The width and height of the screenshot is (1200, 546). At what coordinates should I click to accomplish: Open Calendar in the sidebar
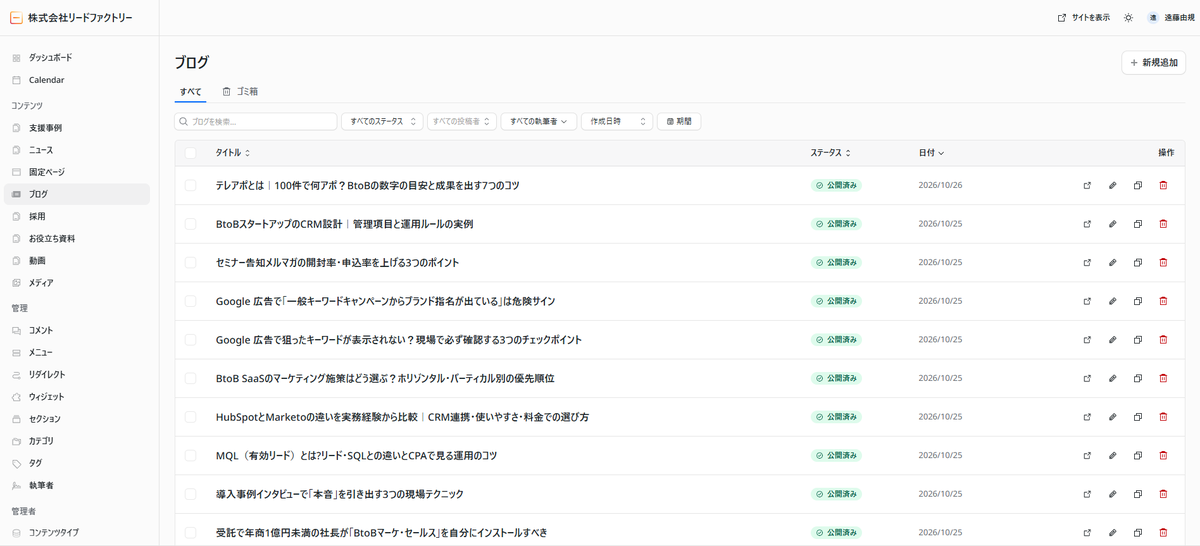(77, 80)
